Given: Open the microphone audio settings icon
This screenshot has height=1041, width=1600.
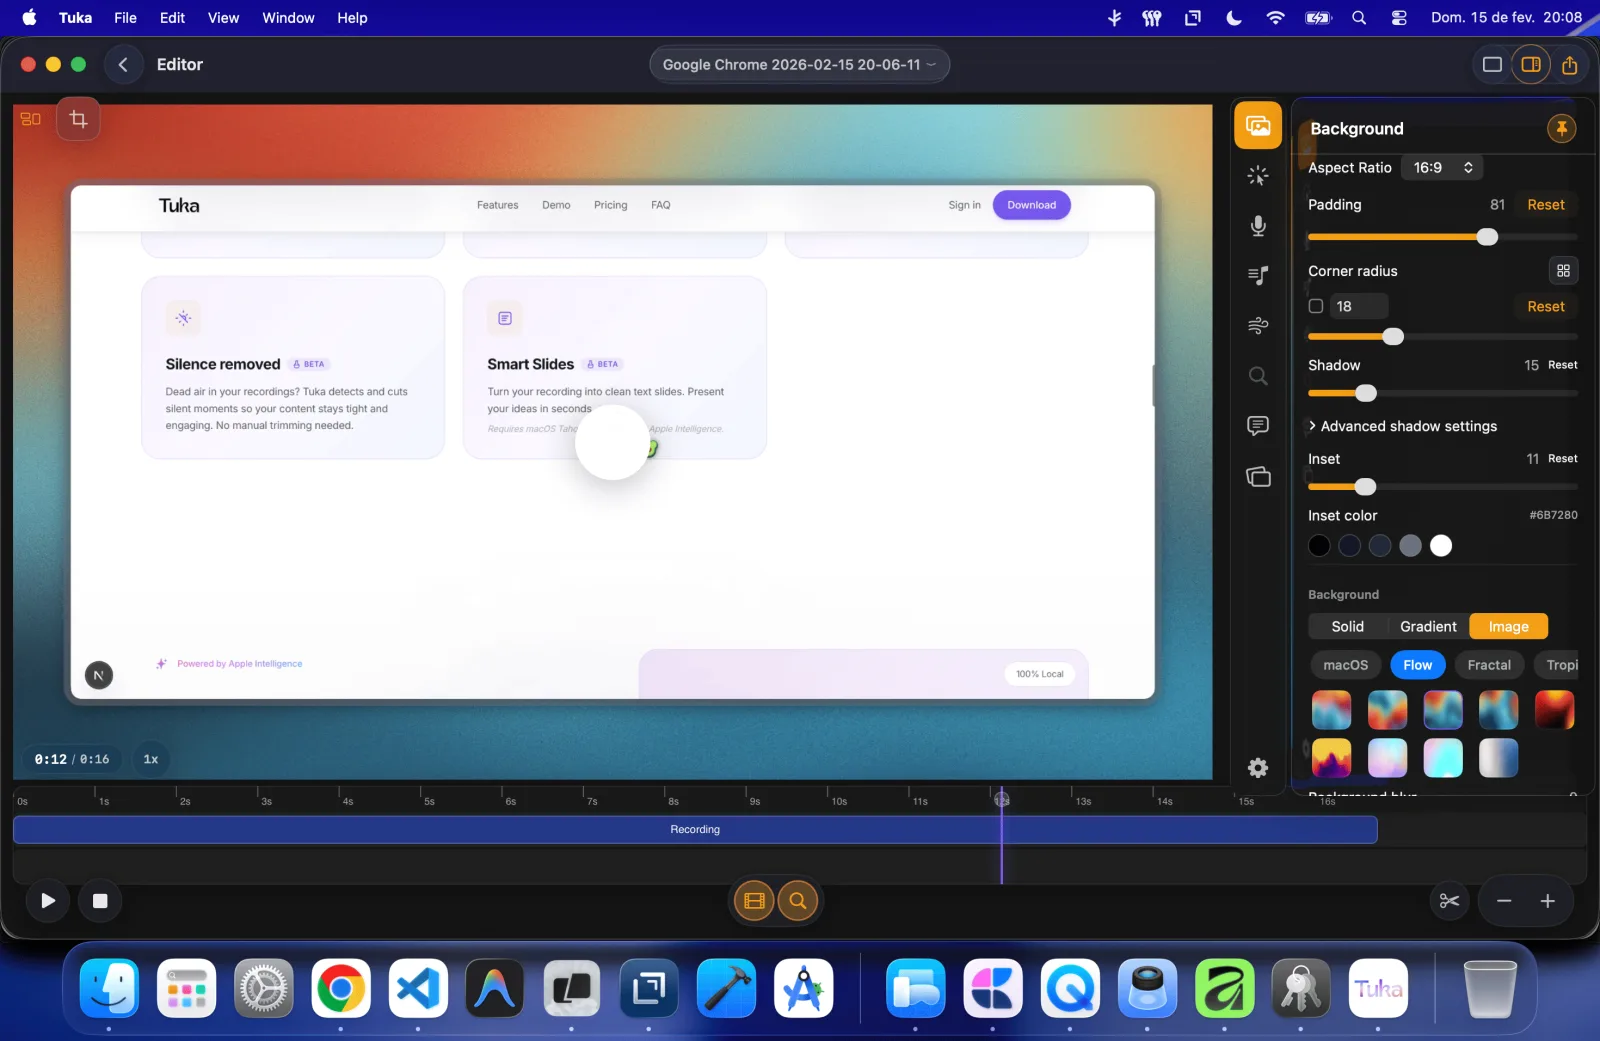Looking at the screenshot, I should coord(1258,226).
